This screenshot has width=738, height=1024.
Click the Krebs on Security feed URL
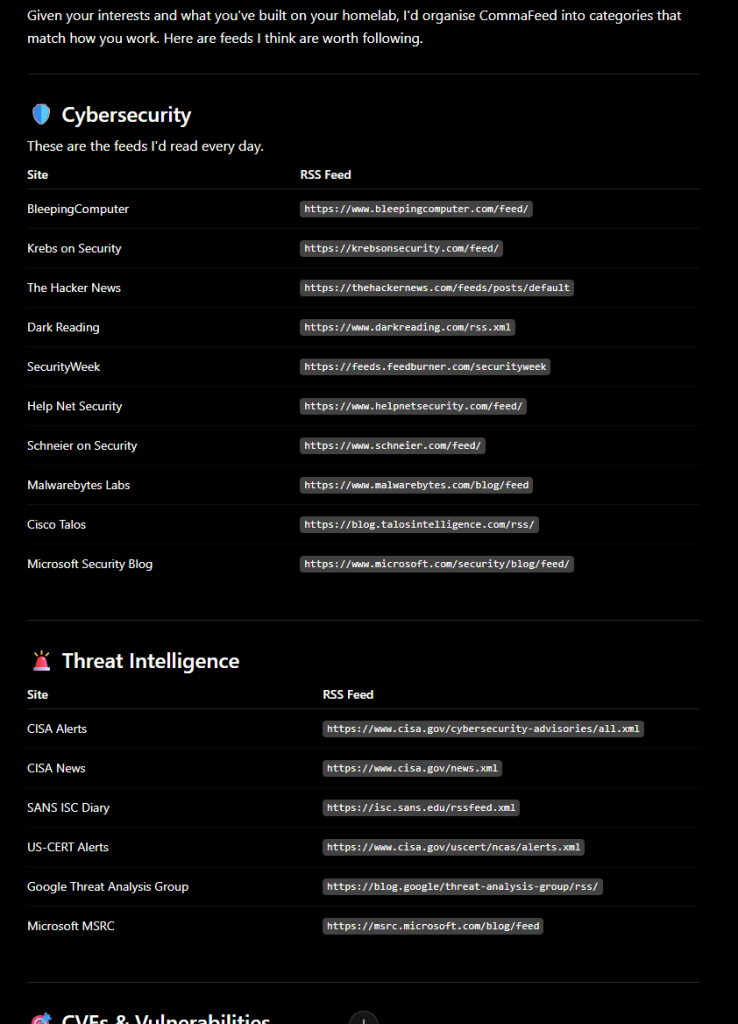[401, 248]
